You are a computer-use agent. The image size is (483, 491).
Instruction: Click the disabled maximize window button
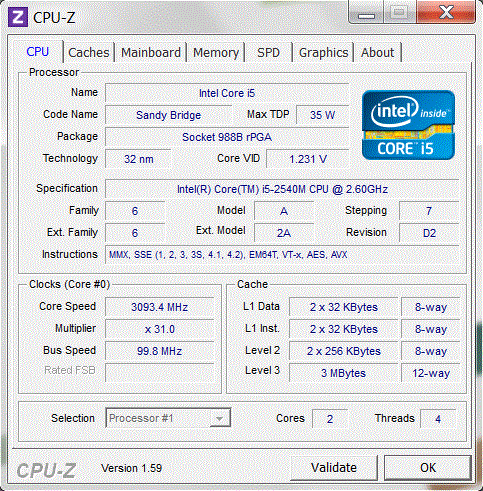coord(399,12)
